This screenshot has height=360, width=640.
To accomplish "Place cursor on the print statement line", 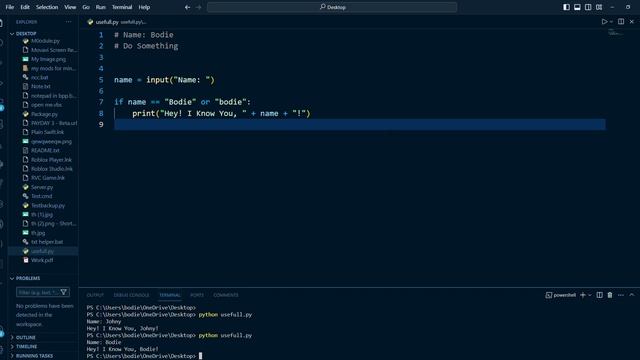I will point(221,113).
